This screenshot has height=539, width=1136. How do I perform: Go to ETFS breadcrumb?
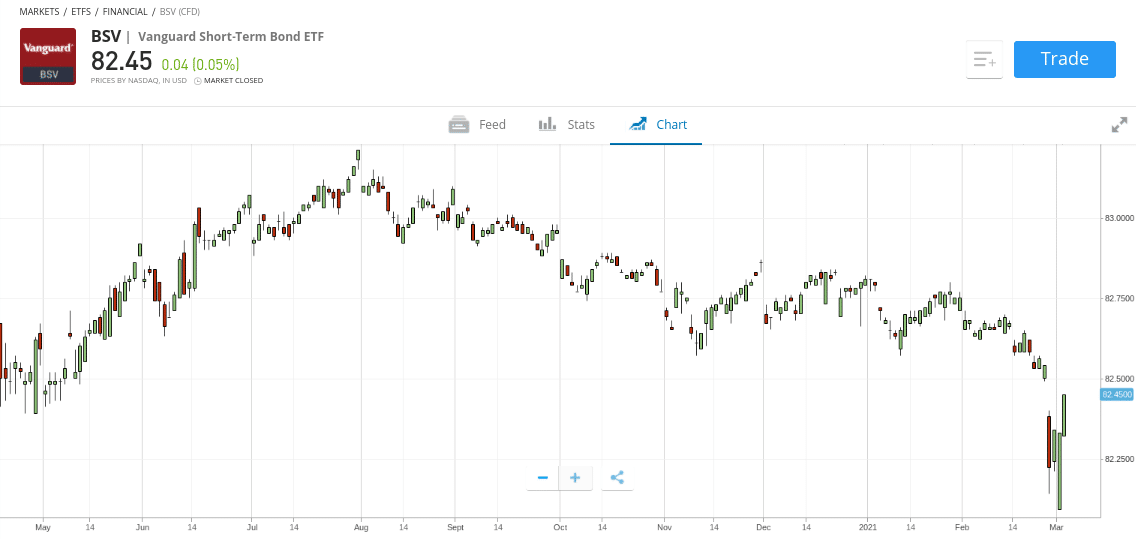coord(81,12)
